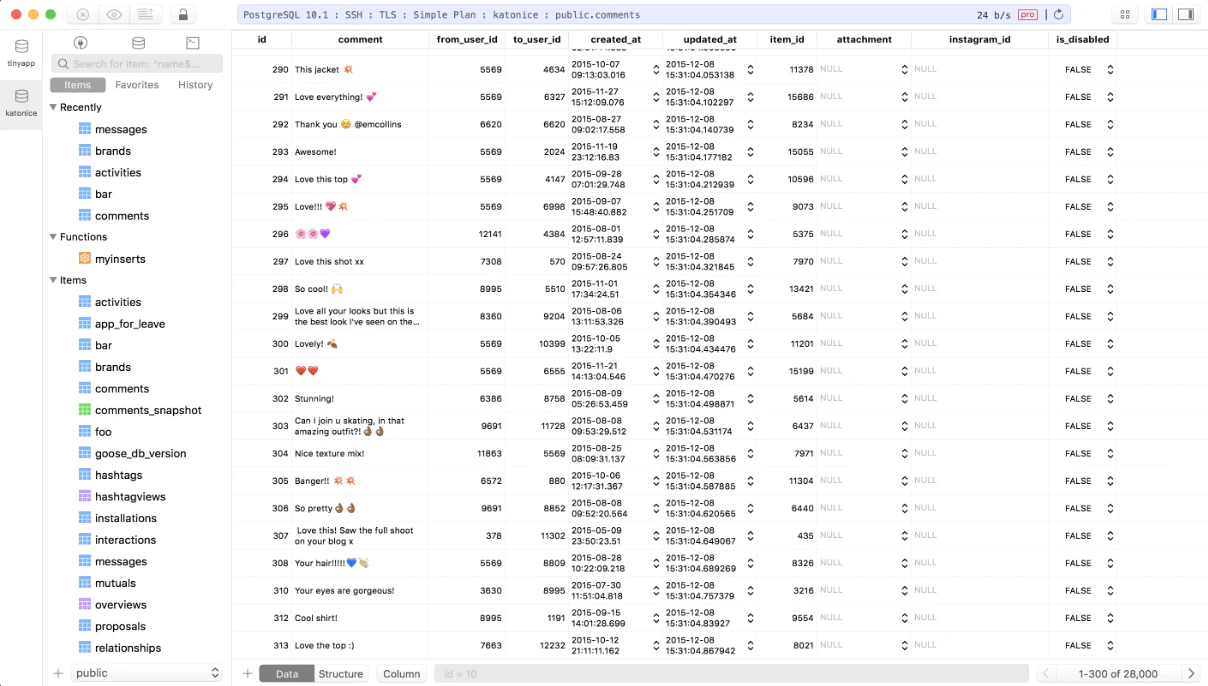Click the red pro badge

pyautogui.click(x=1028, y=15)
